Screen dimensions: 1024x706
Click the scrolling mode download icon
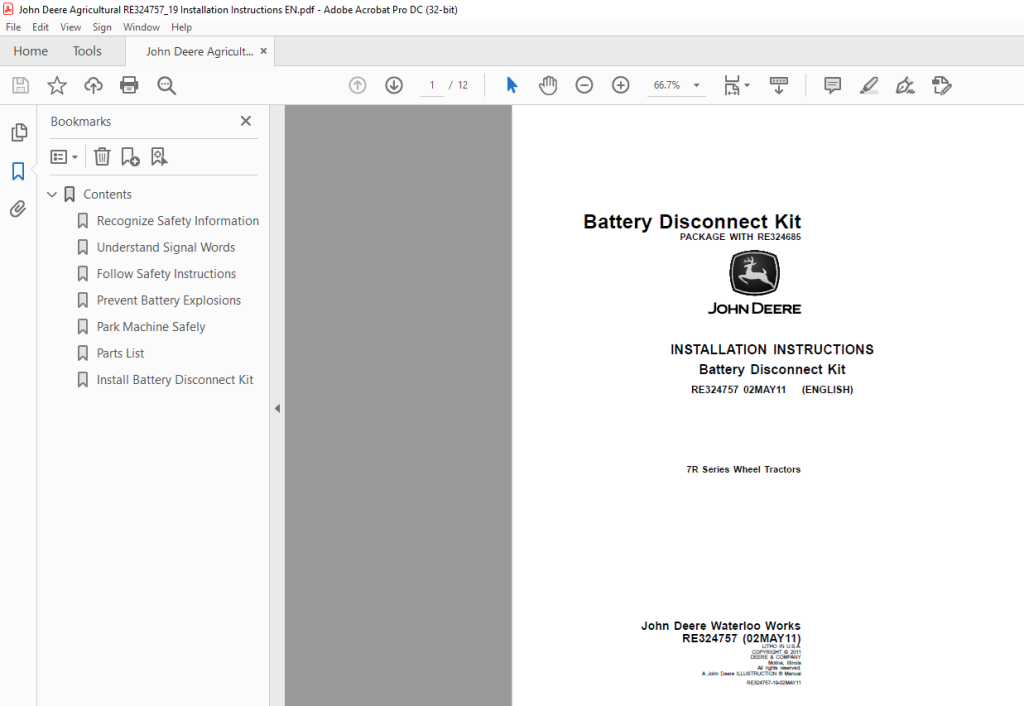[779, 86]
